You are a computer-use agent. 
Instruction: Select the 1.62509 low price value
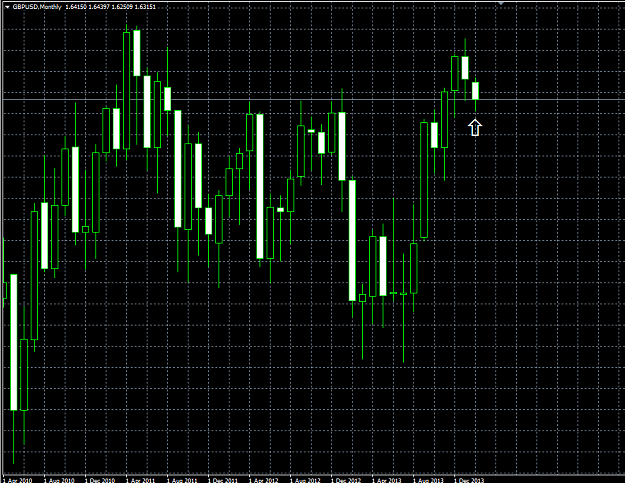122,7
